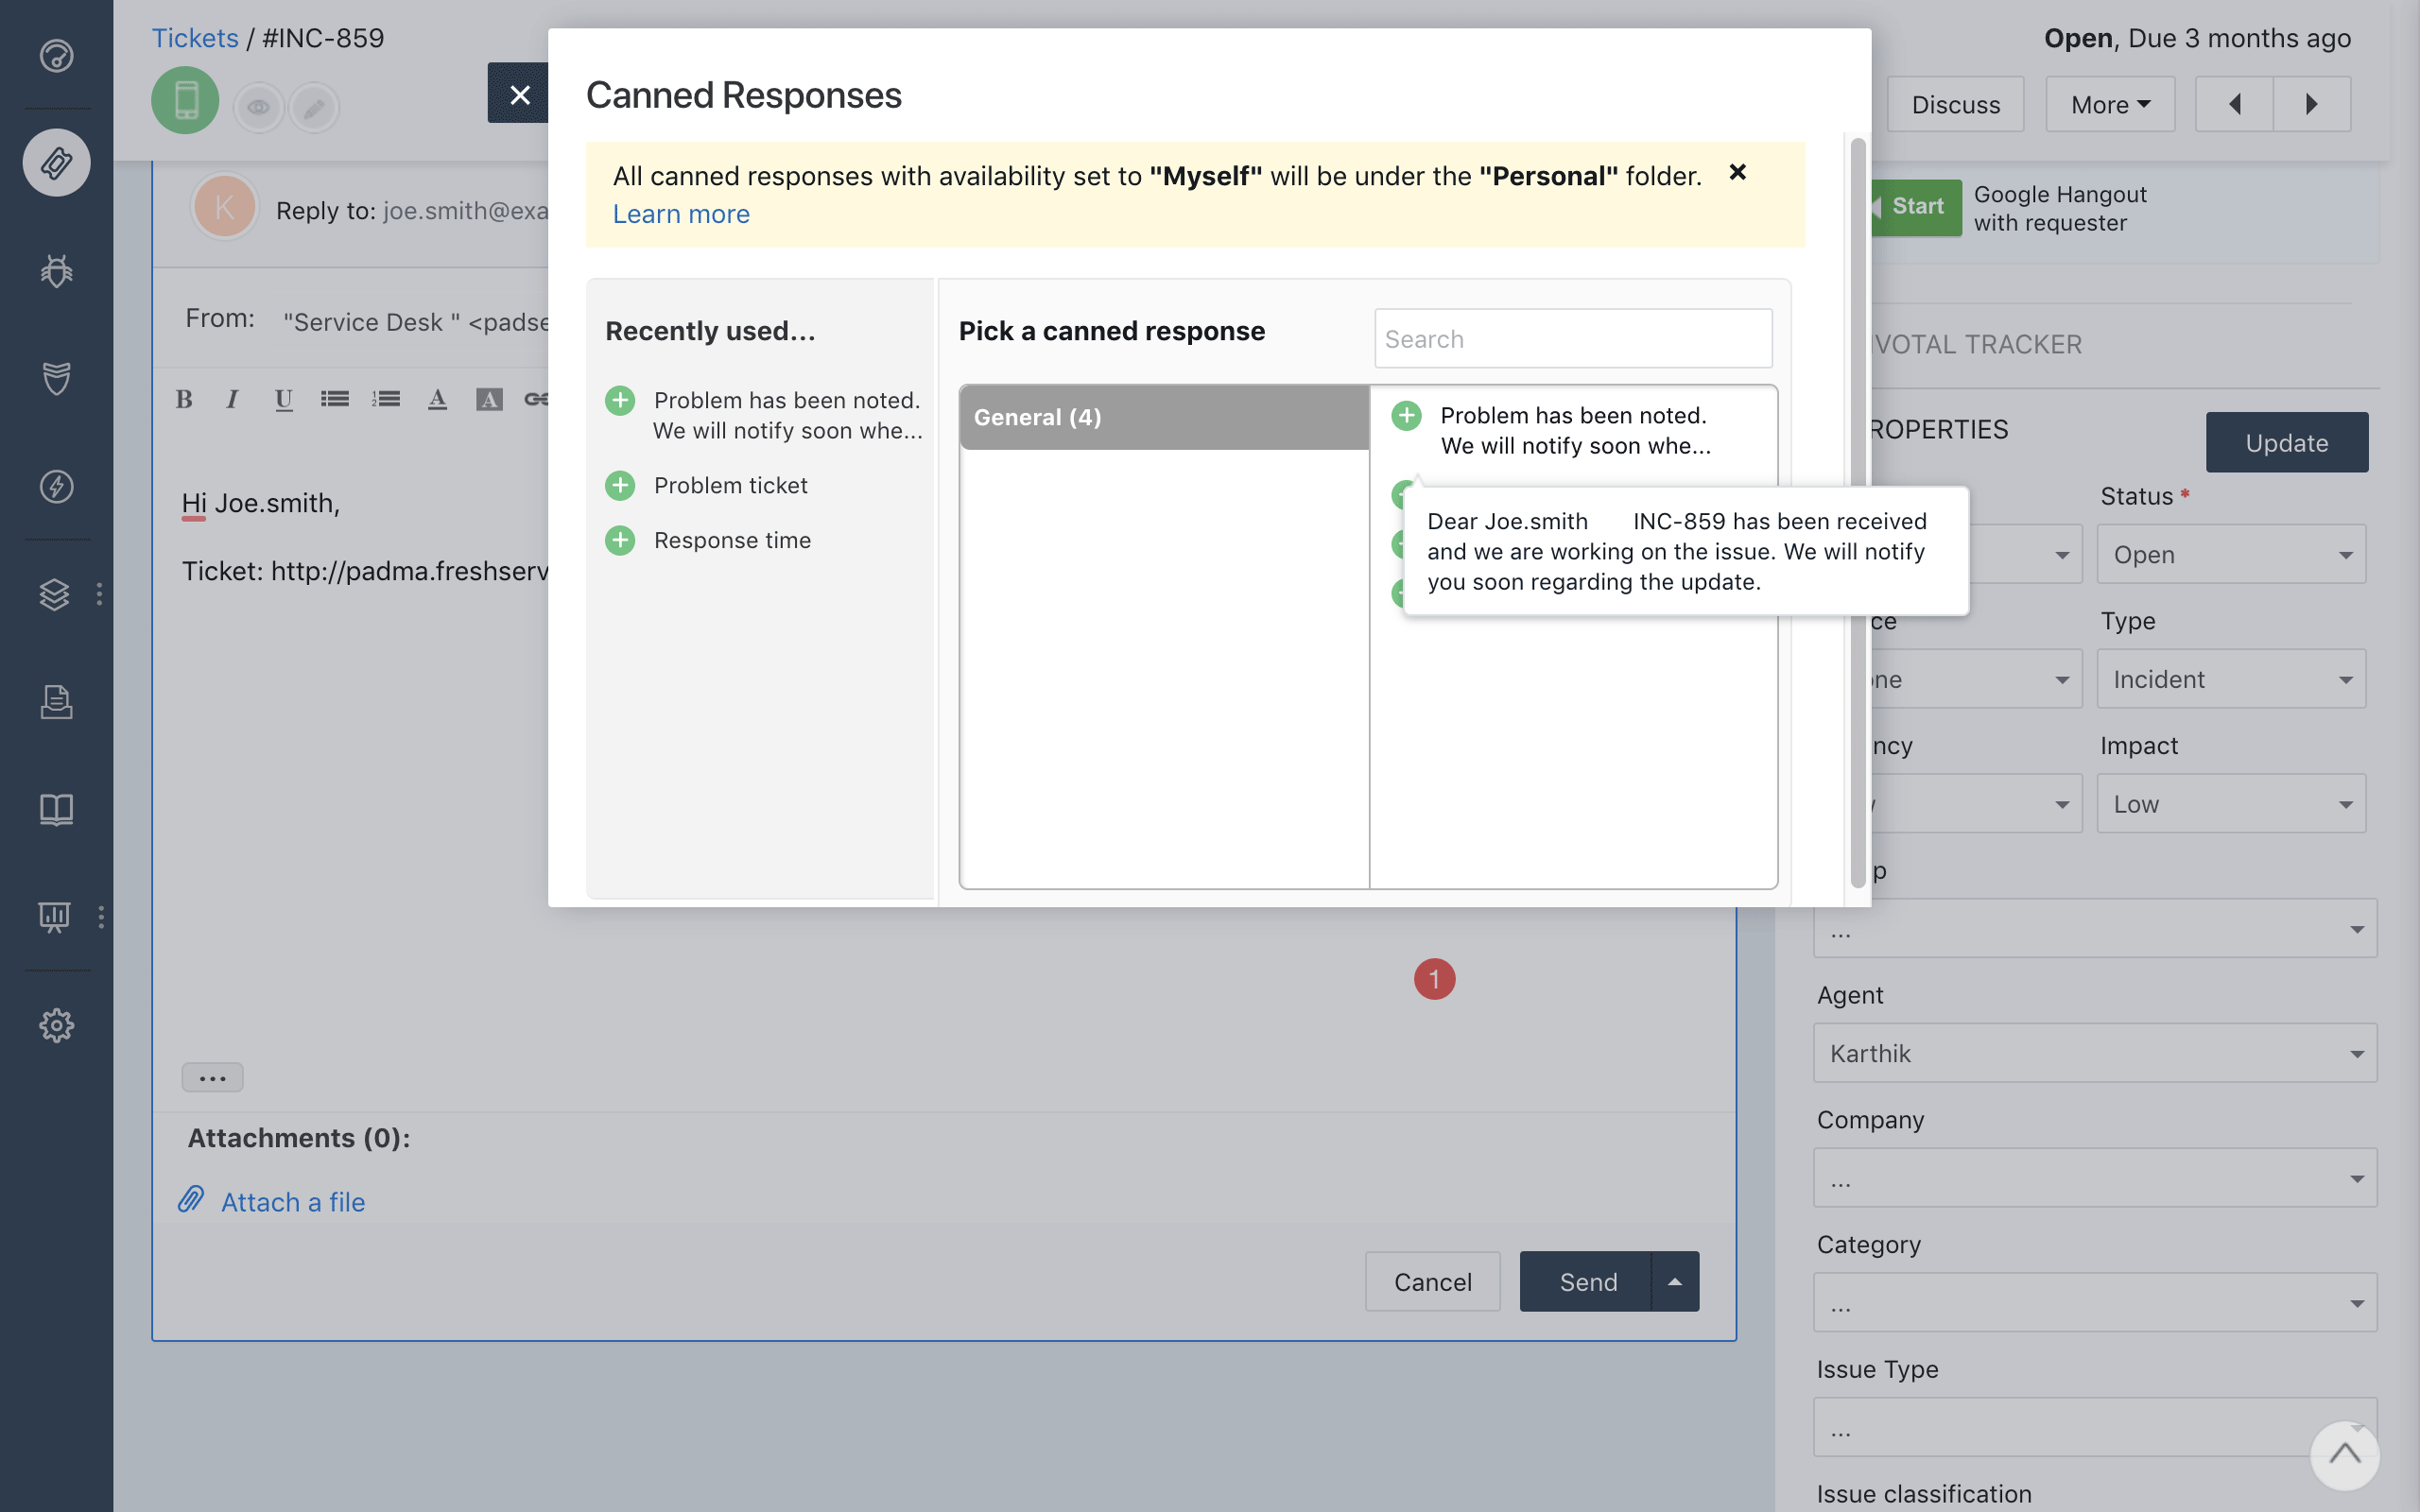Screen dimensions: 2420x1512
Task: Focus the canned response Search field
Action: coord(1573,339)
